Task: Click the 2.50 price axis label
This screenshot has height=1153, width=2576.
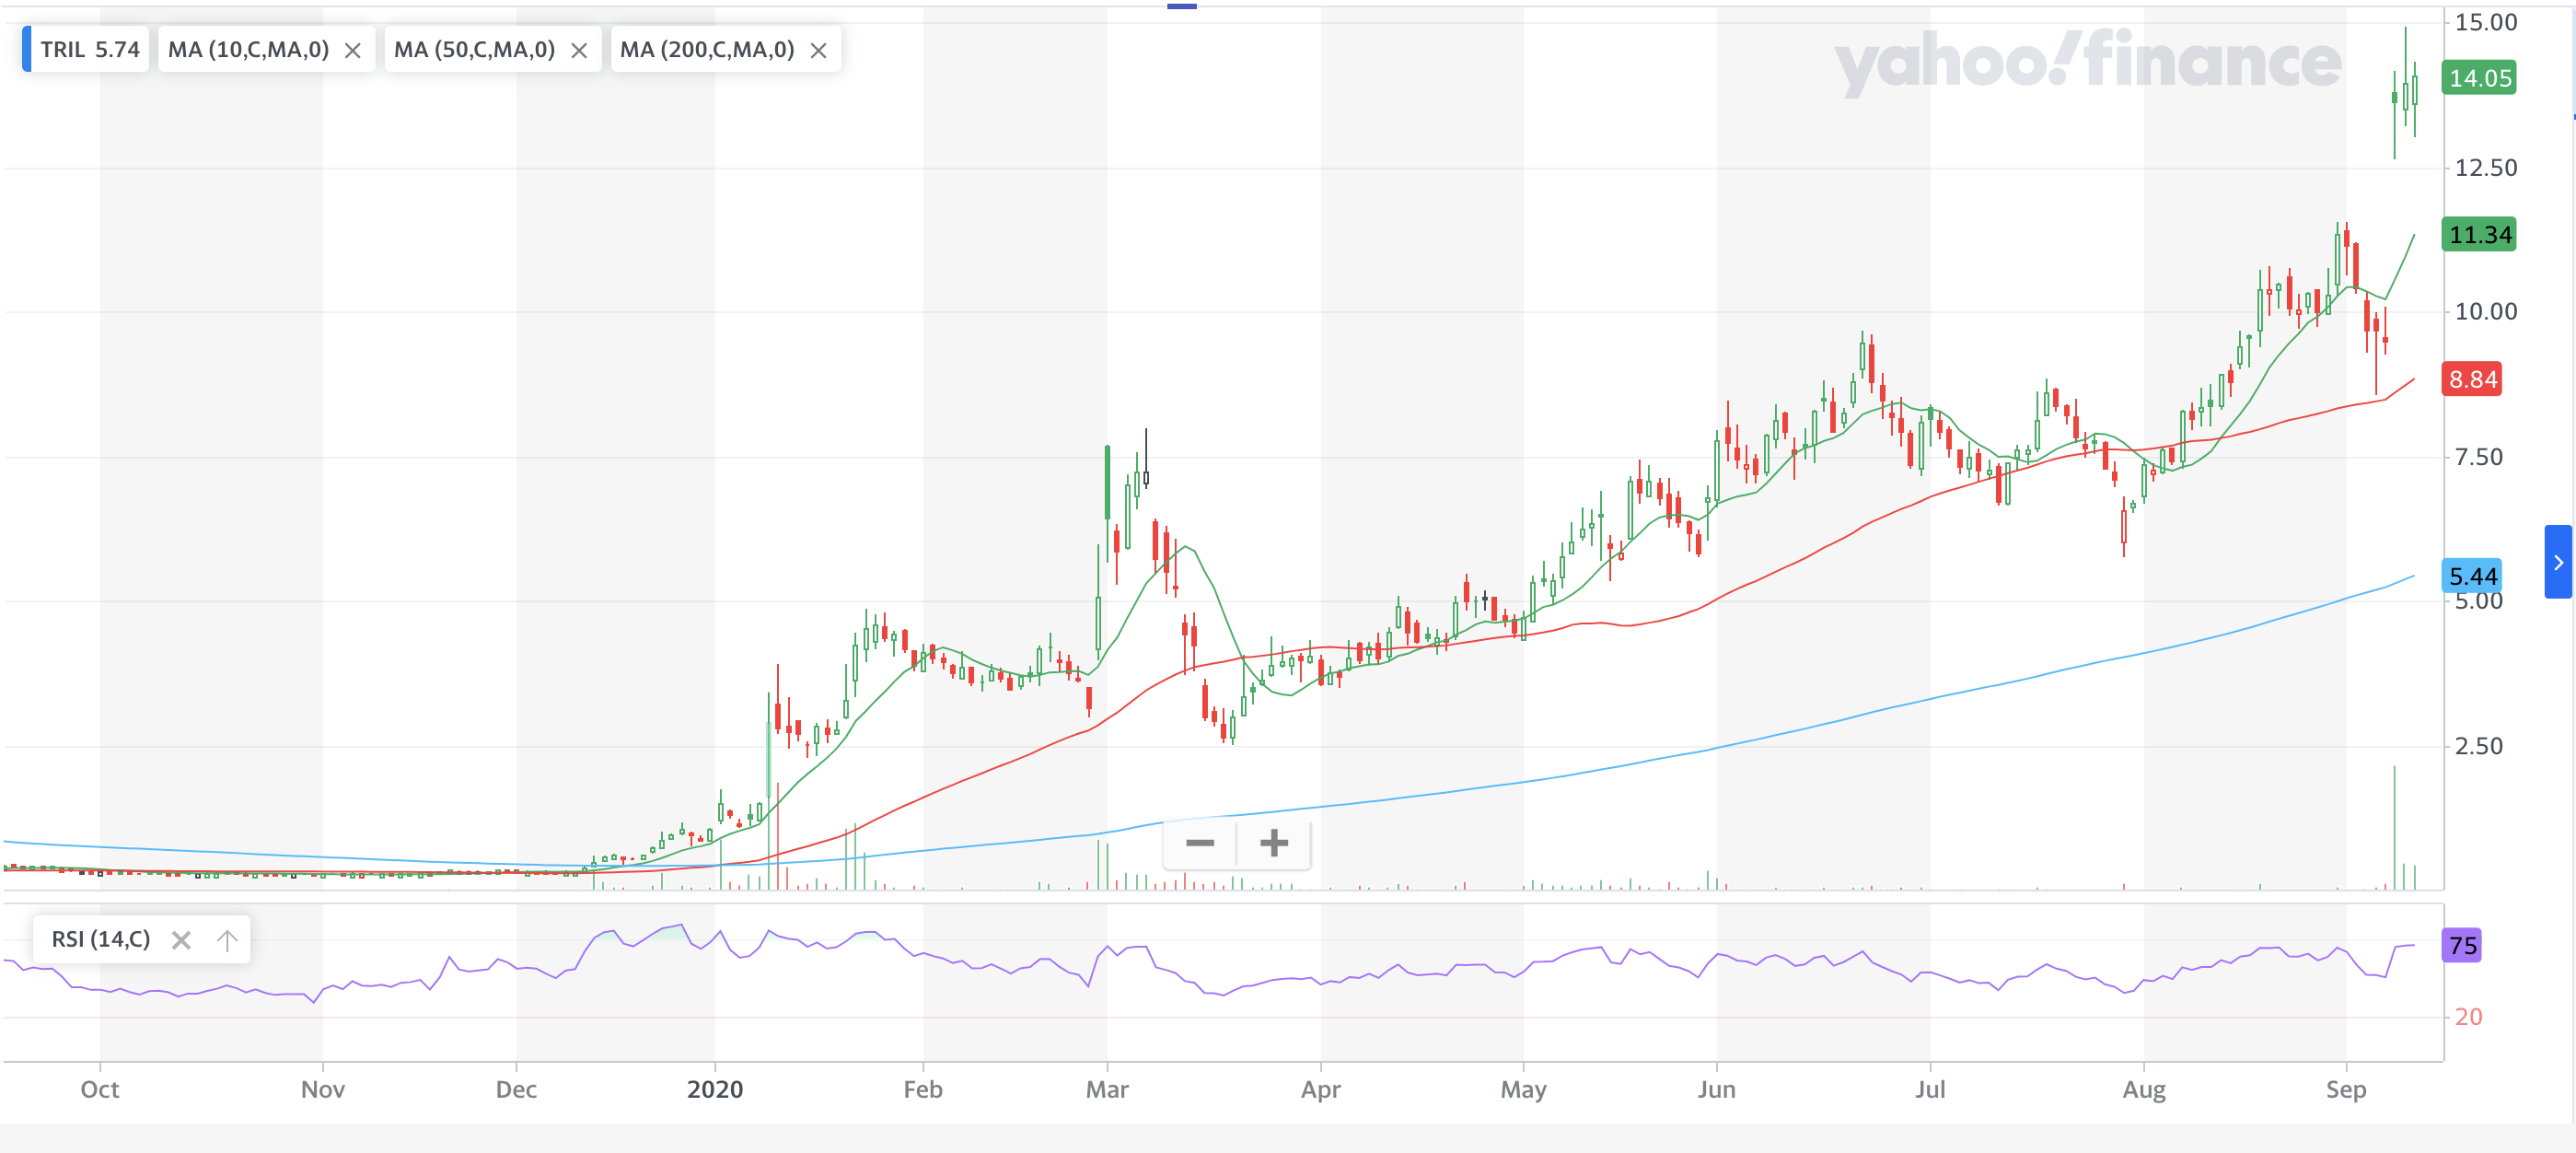Action: point(2479,746)
